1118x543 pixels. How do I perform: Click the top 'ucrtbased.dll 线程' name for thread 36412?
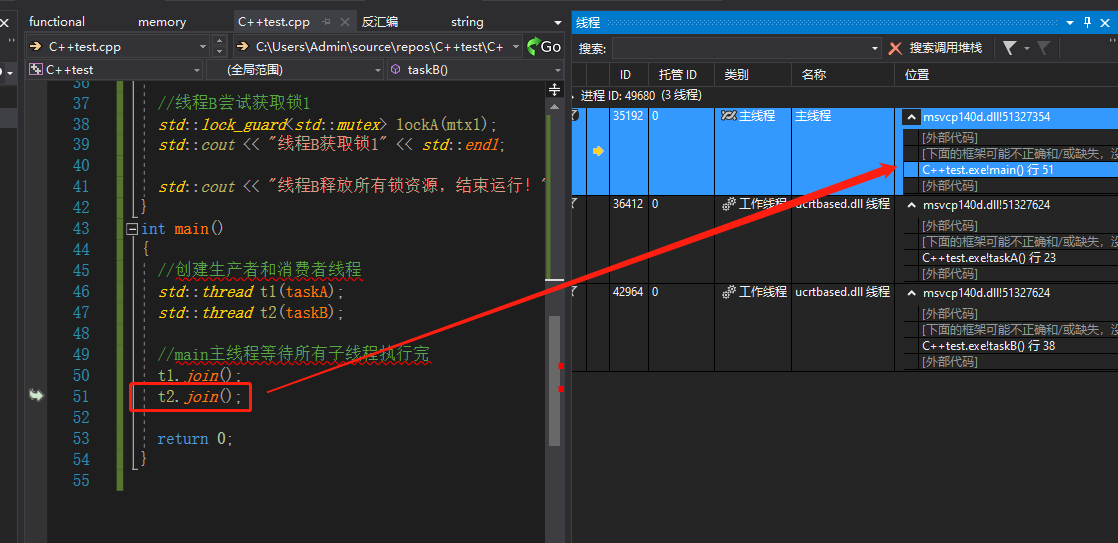coord(842,204)
